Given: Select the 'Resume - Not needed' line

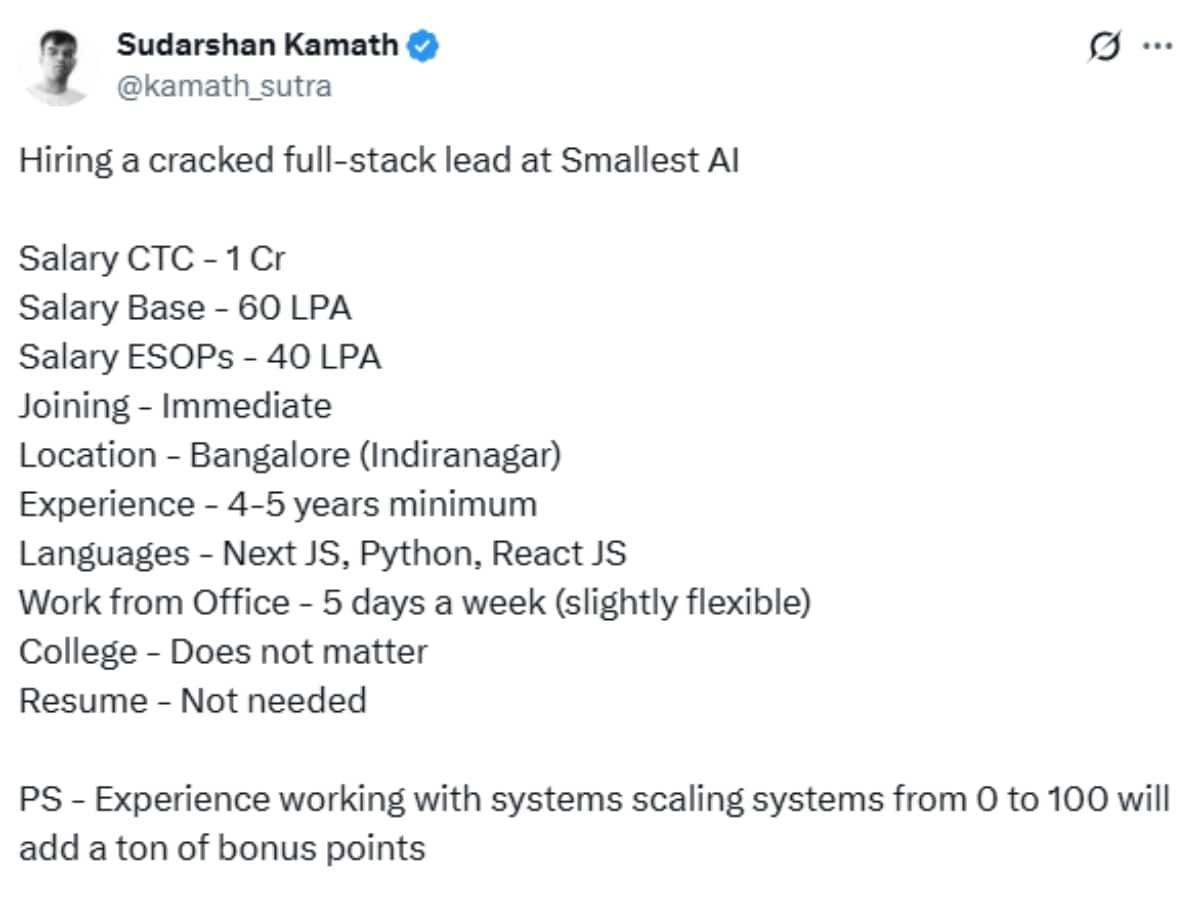Looking at the screenshot, I should (x=192, y=700).
